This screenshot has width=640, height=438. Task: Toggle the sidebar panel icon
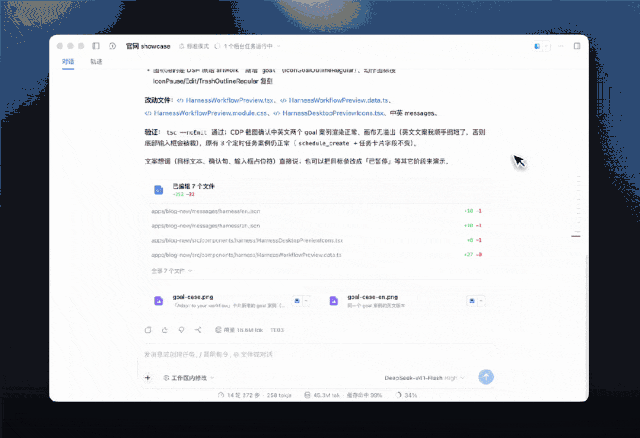[96, 46]
